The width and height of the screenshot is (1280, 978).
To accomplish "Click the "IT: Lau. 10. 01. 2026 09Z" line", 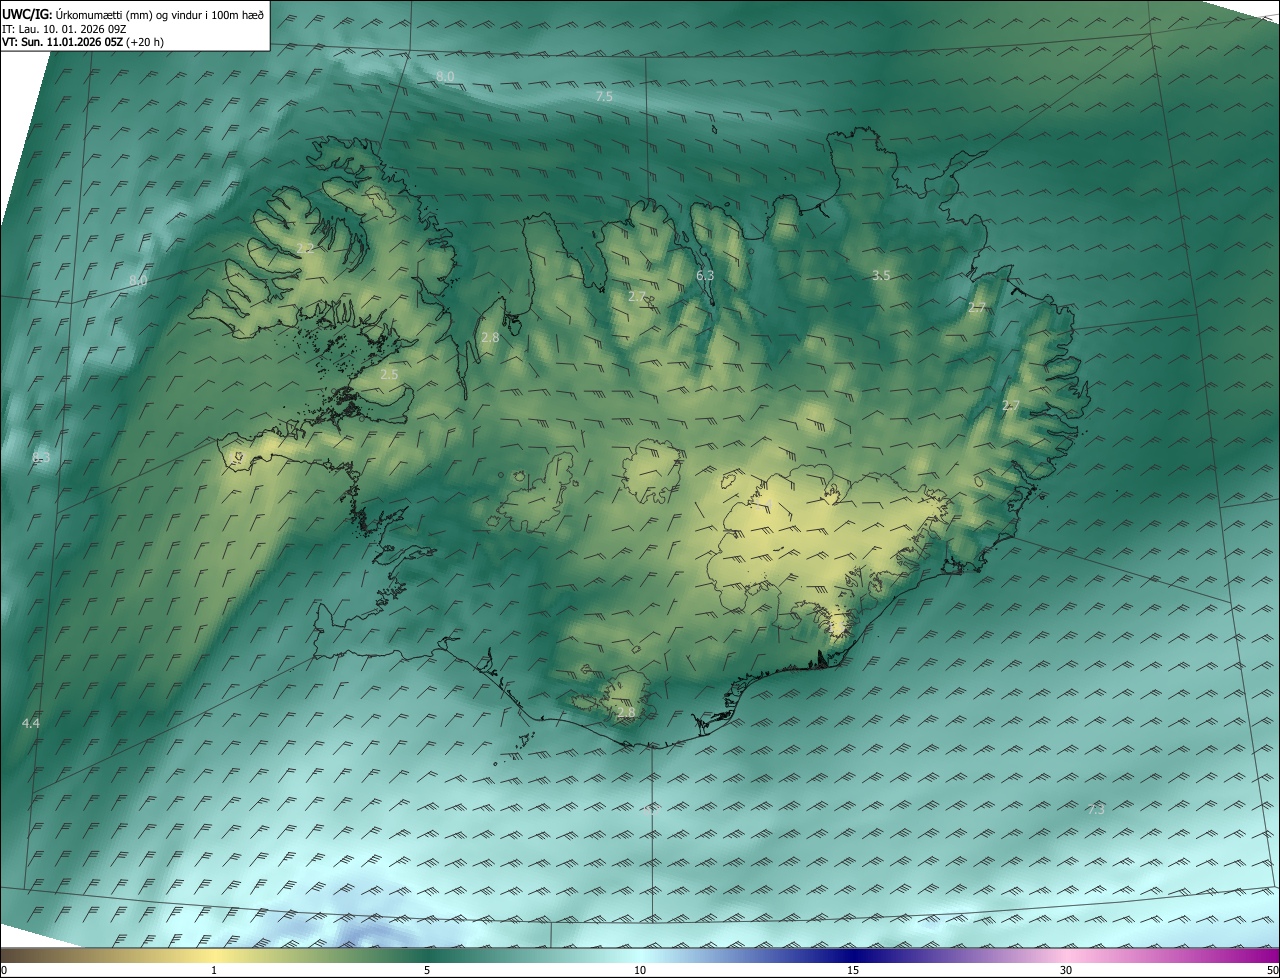I will (64, 28).
